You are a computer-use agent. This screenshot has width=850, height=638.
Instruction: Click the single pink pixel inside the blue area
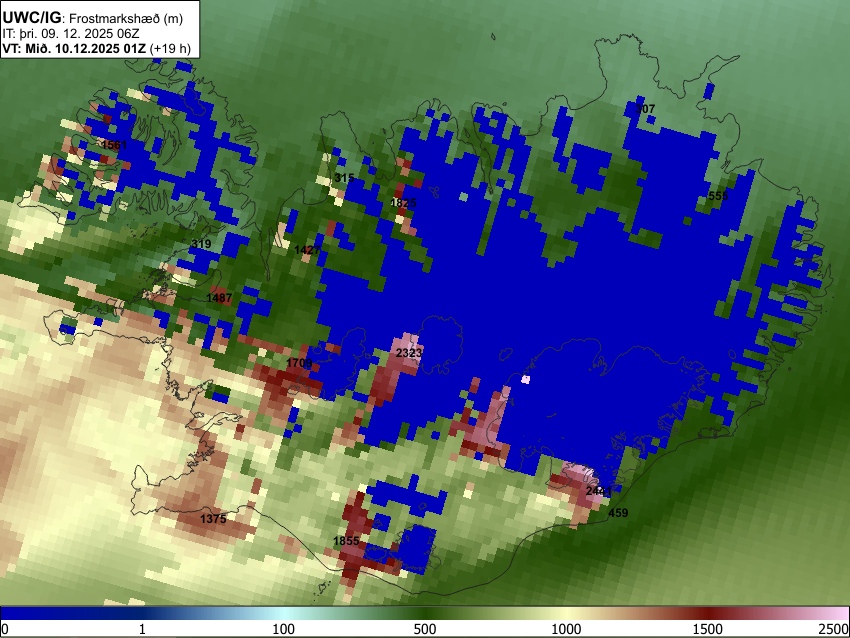pyautogui.click(x=525, y=379)
